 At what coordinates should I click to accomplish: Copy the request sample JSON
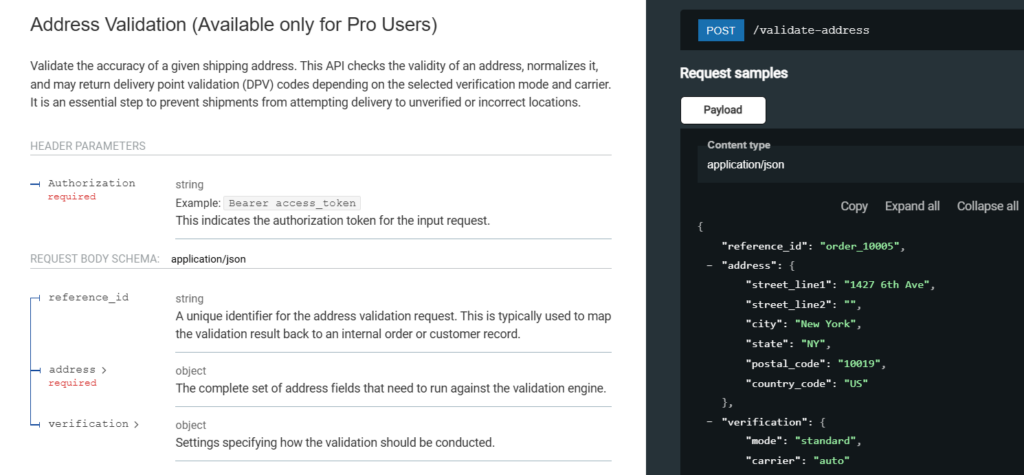click(854, 206)
